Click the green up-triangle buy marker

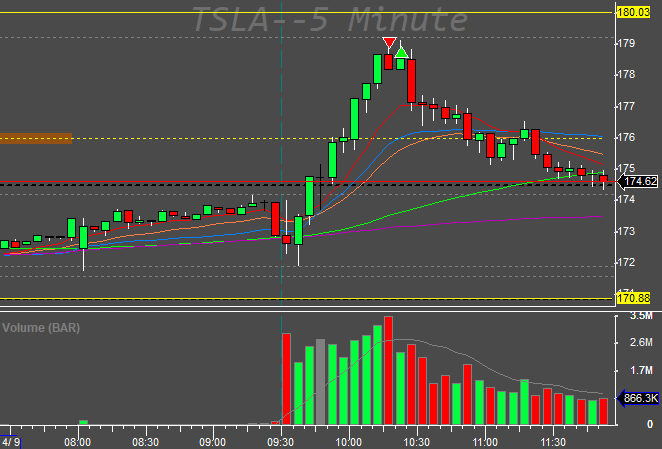[x=402, y=52]
